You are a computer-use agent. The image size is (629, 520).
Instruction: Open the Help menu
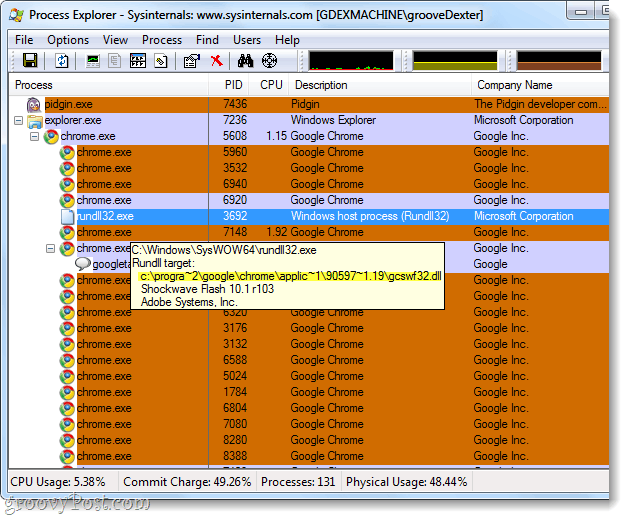[287, 40]
